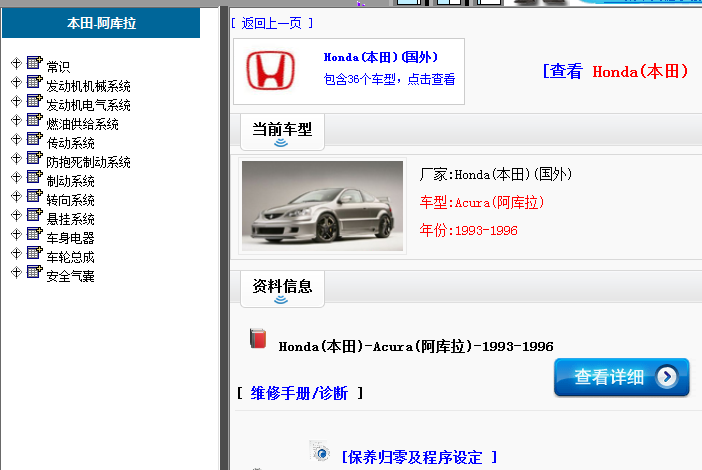Click the 本田-阿库拉 panel header
The height and width of the screenshot is (470, 702).
[101, 23]
